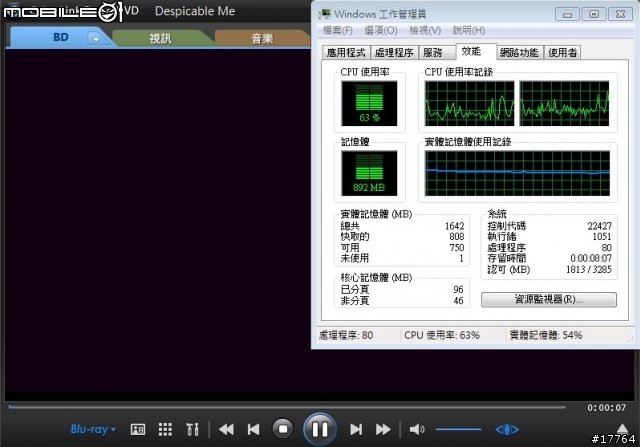Jump to previous chapter
Screen dimensions: 640x447
click(x=253, y=429)
